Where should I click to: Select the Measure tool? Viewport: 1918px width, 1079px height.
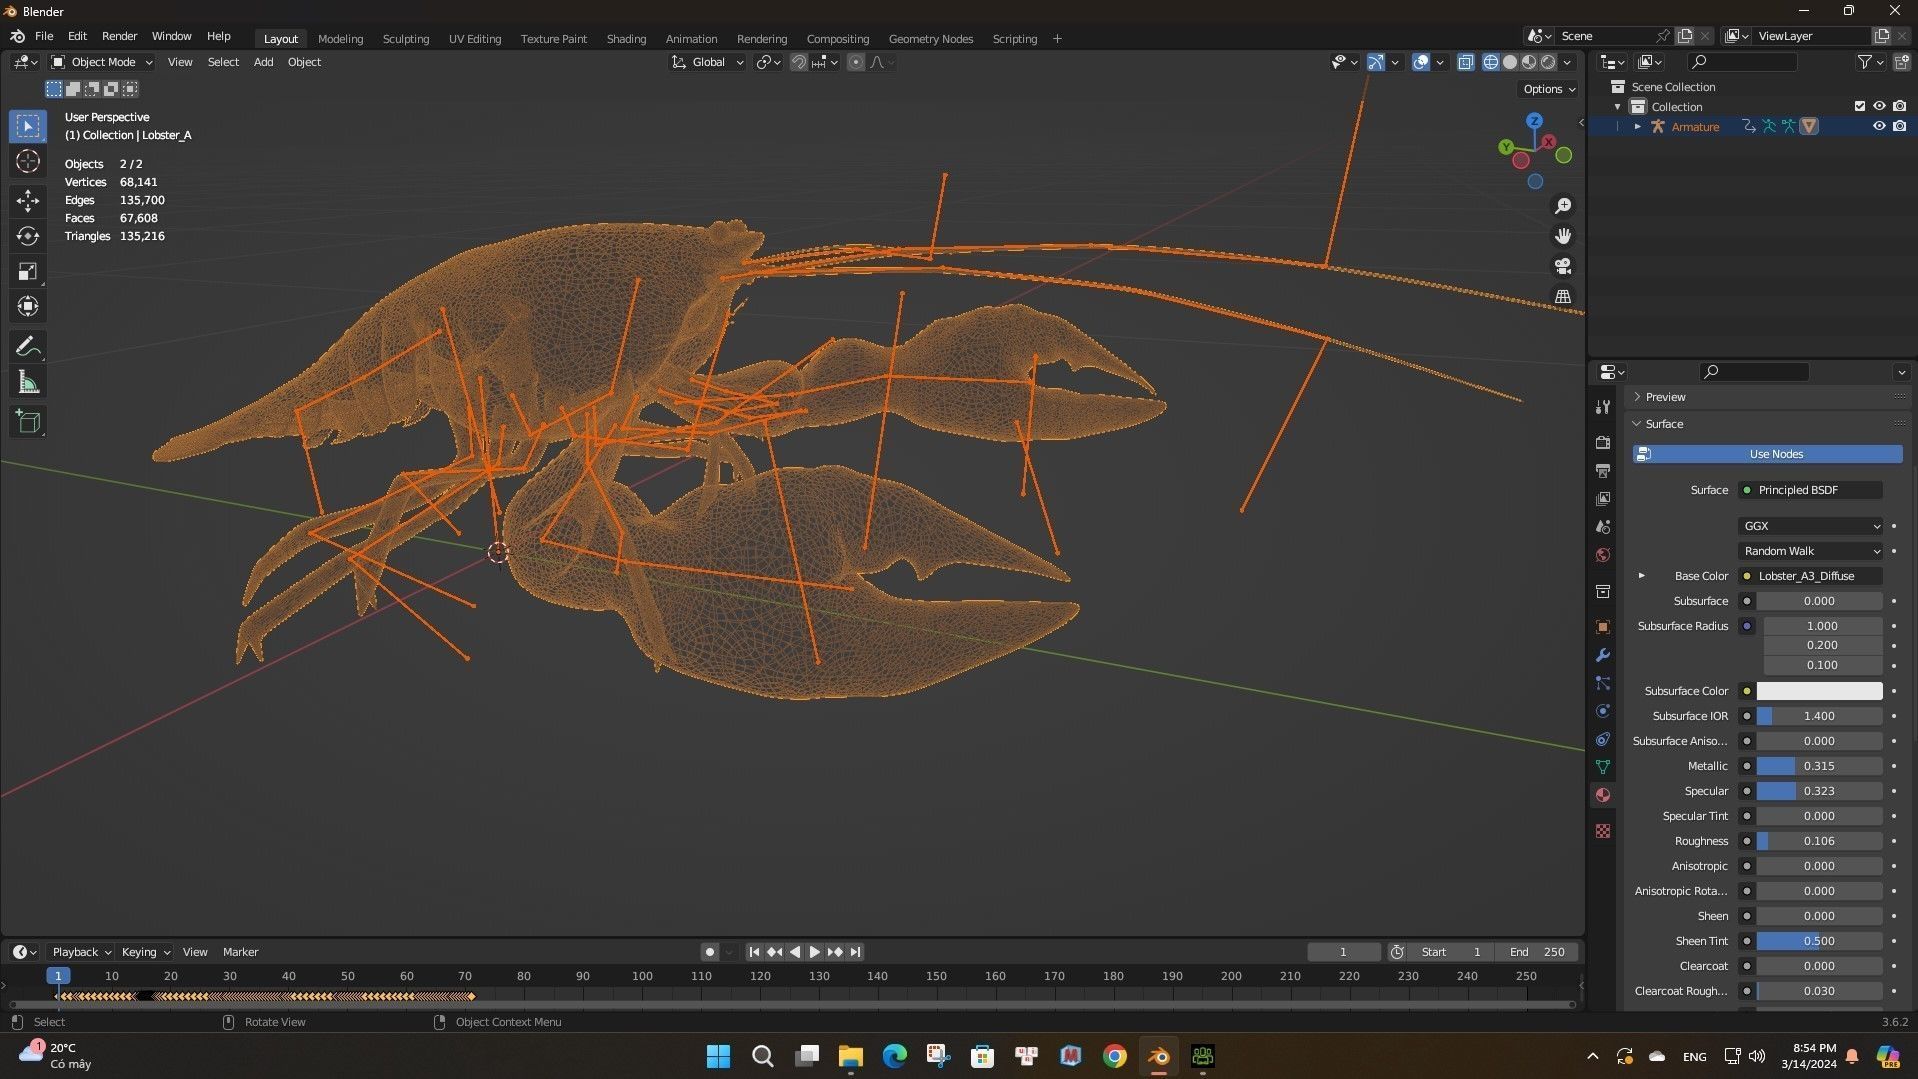point(28,382)
